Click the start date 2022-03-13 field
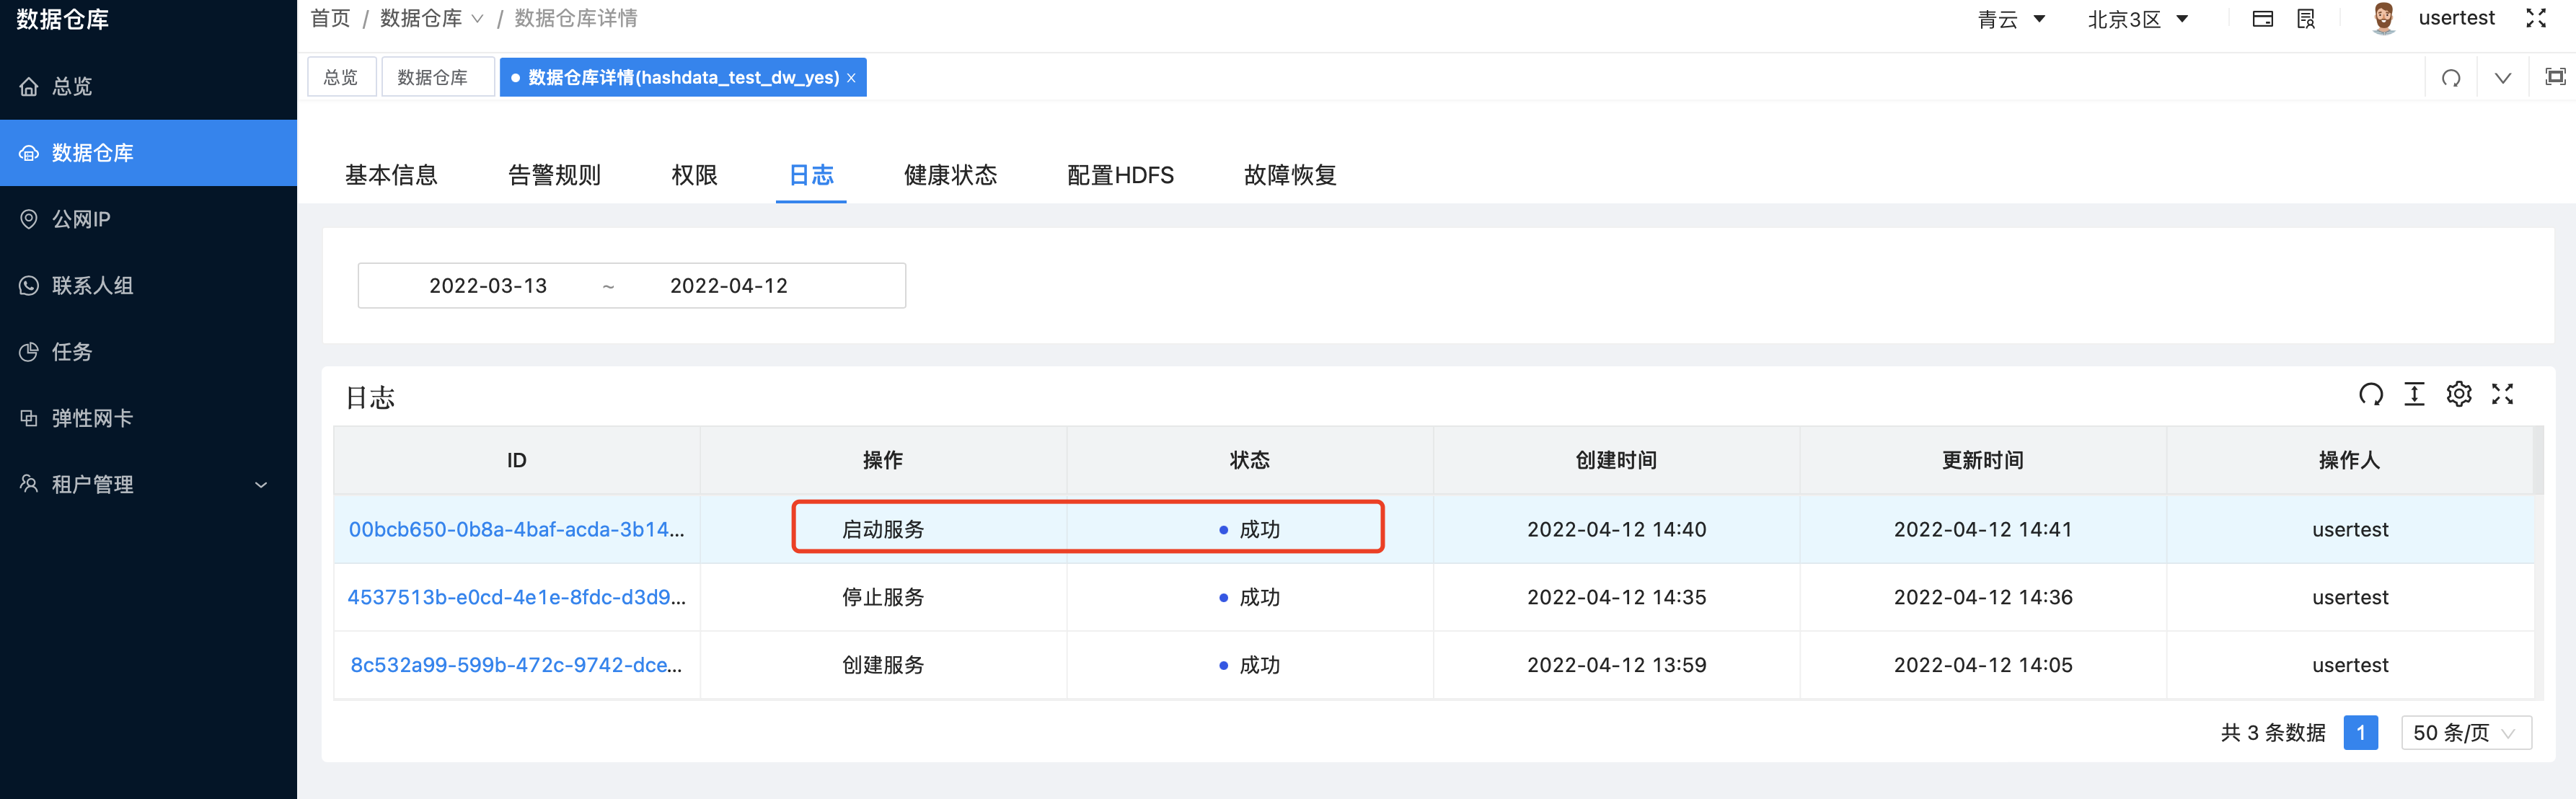The height and width of the screenshot is (799, 2576). (488, 285)
